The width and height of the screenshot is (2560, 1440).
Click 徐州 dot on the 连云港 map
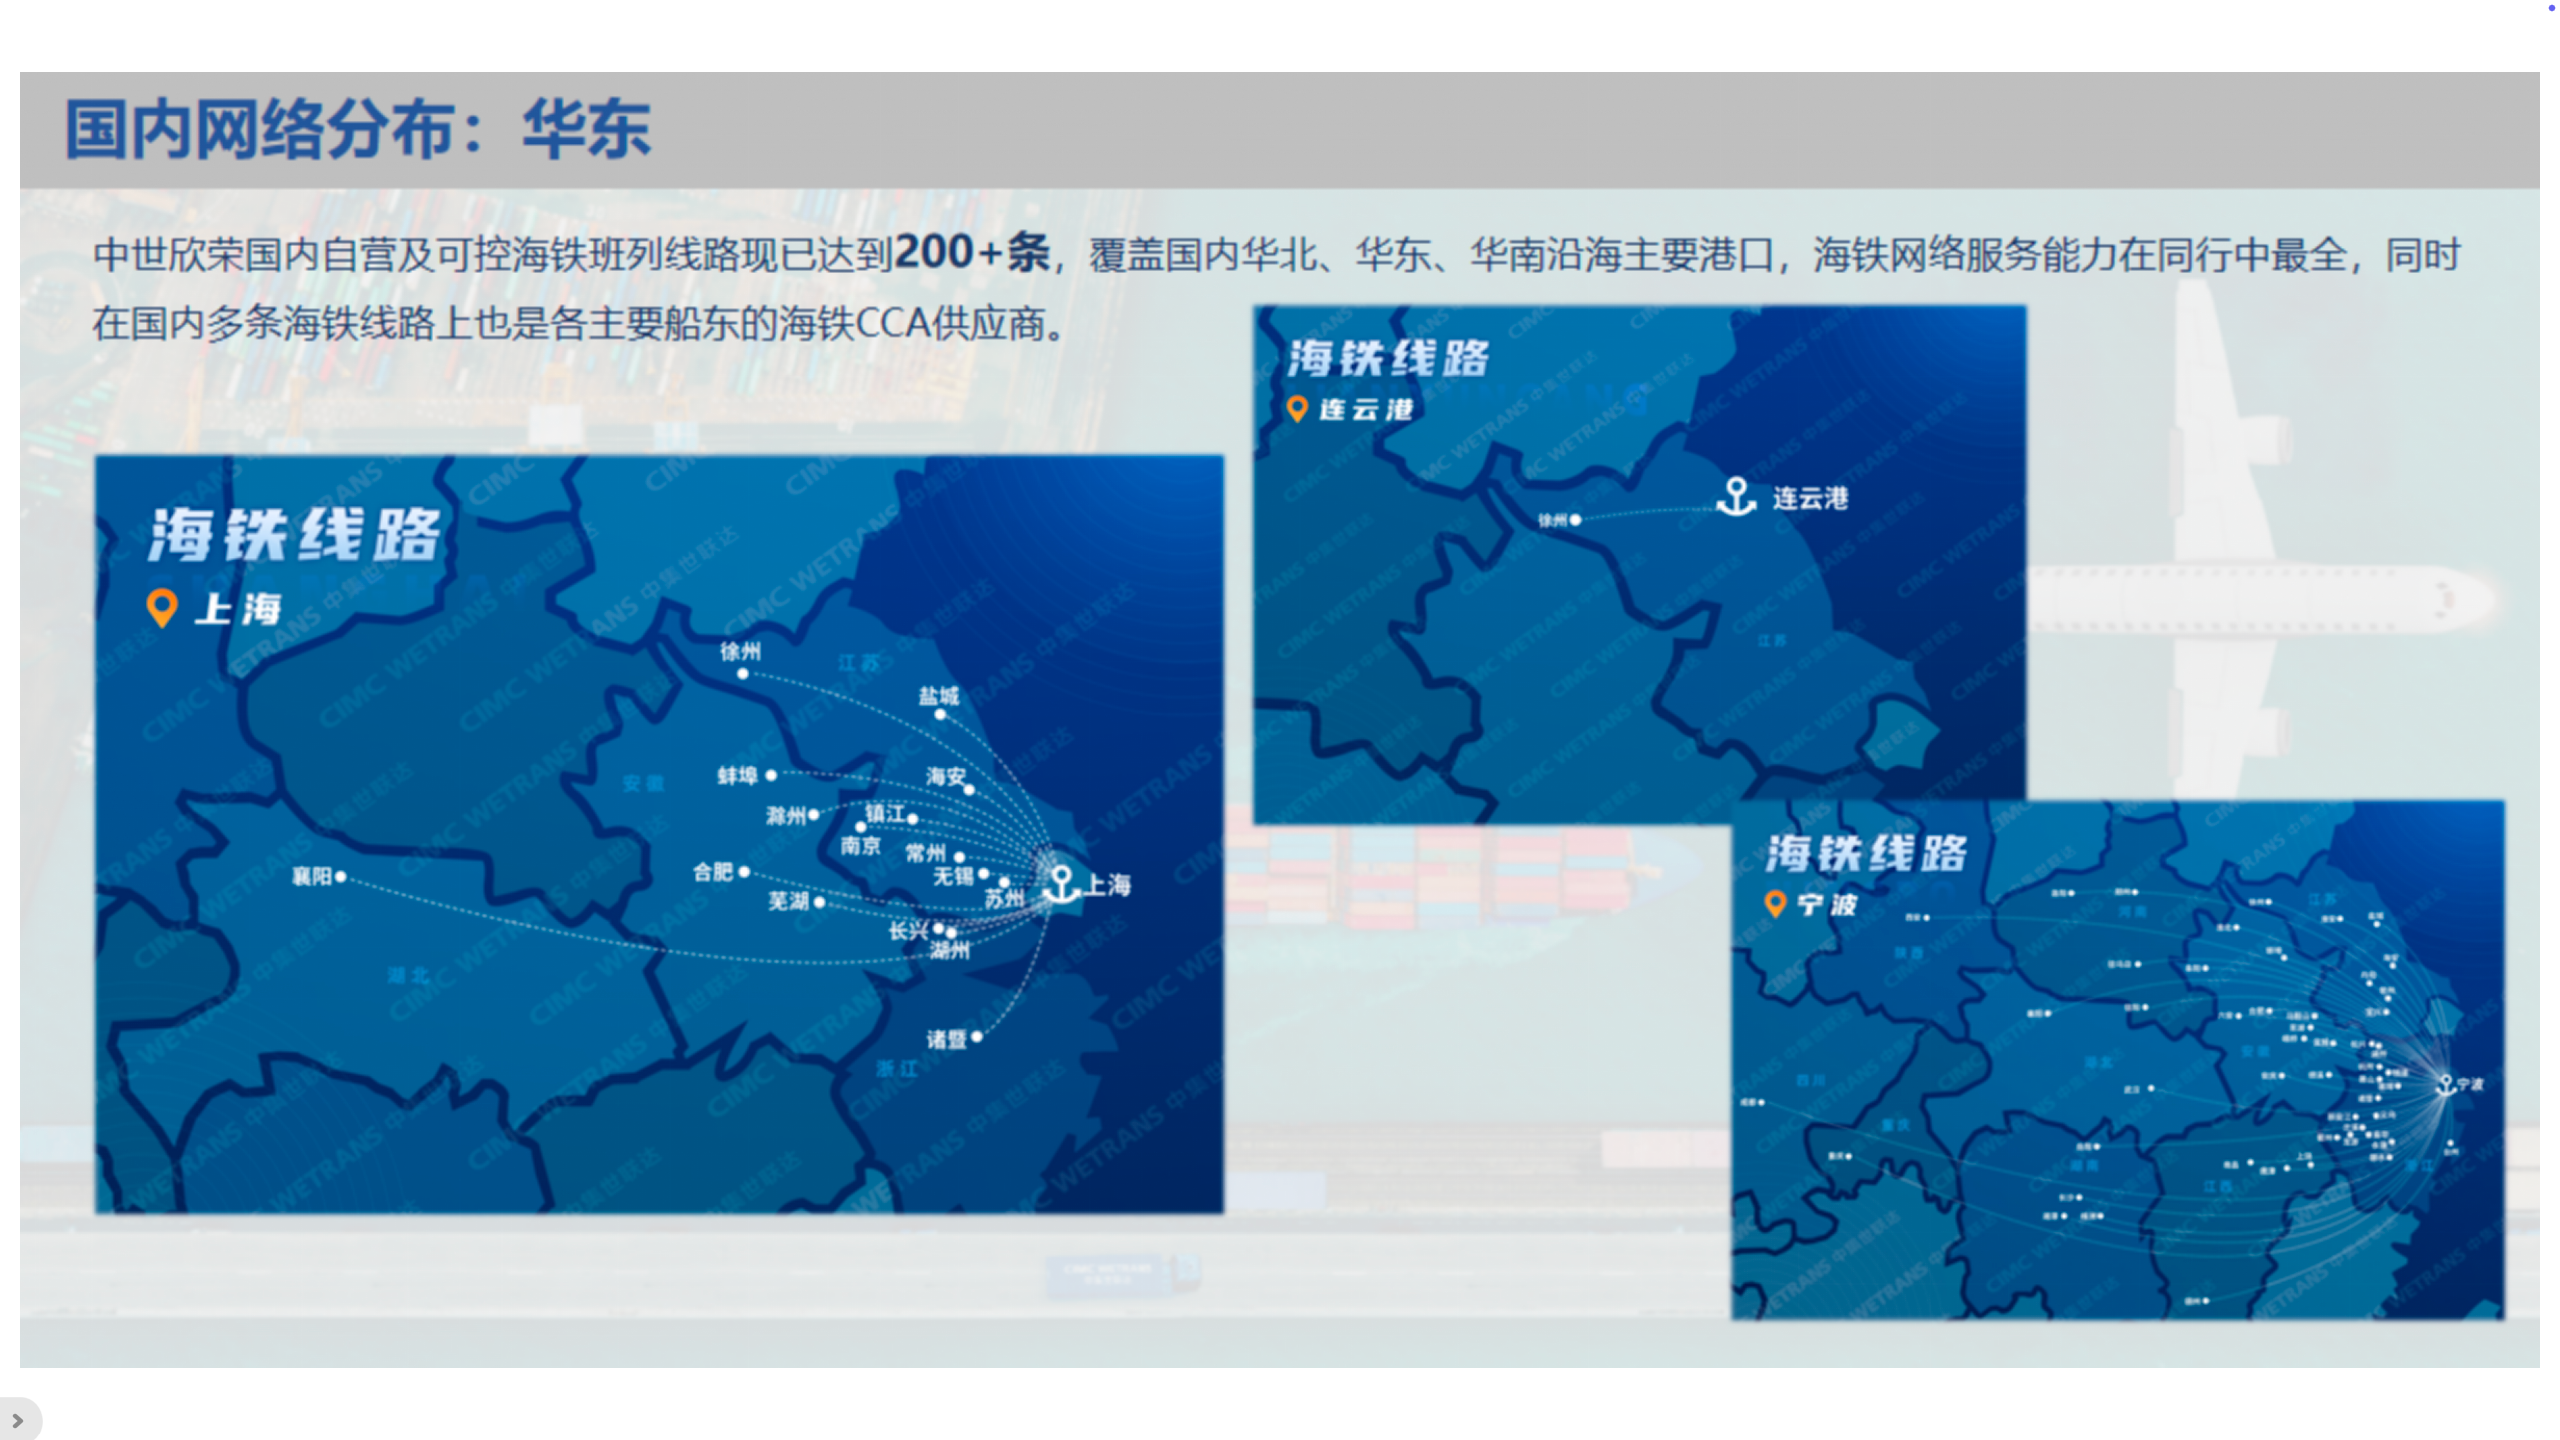coord(1576,520)
